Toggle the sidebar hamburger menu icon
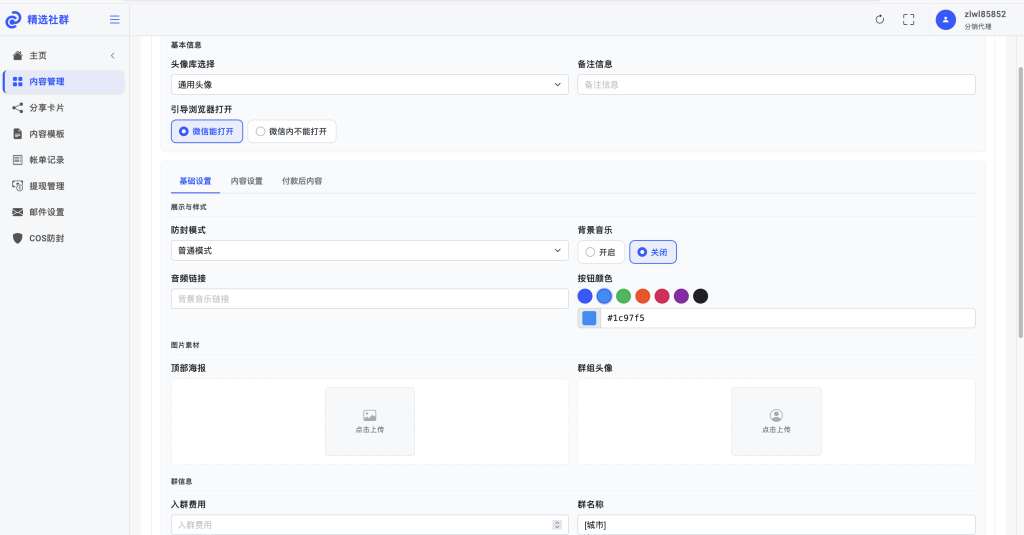The height and width of the screenshot is (535, 1024). (x=114, y=20)
